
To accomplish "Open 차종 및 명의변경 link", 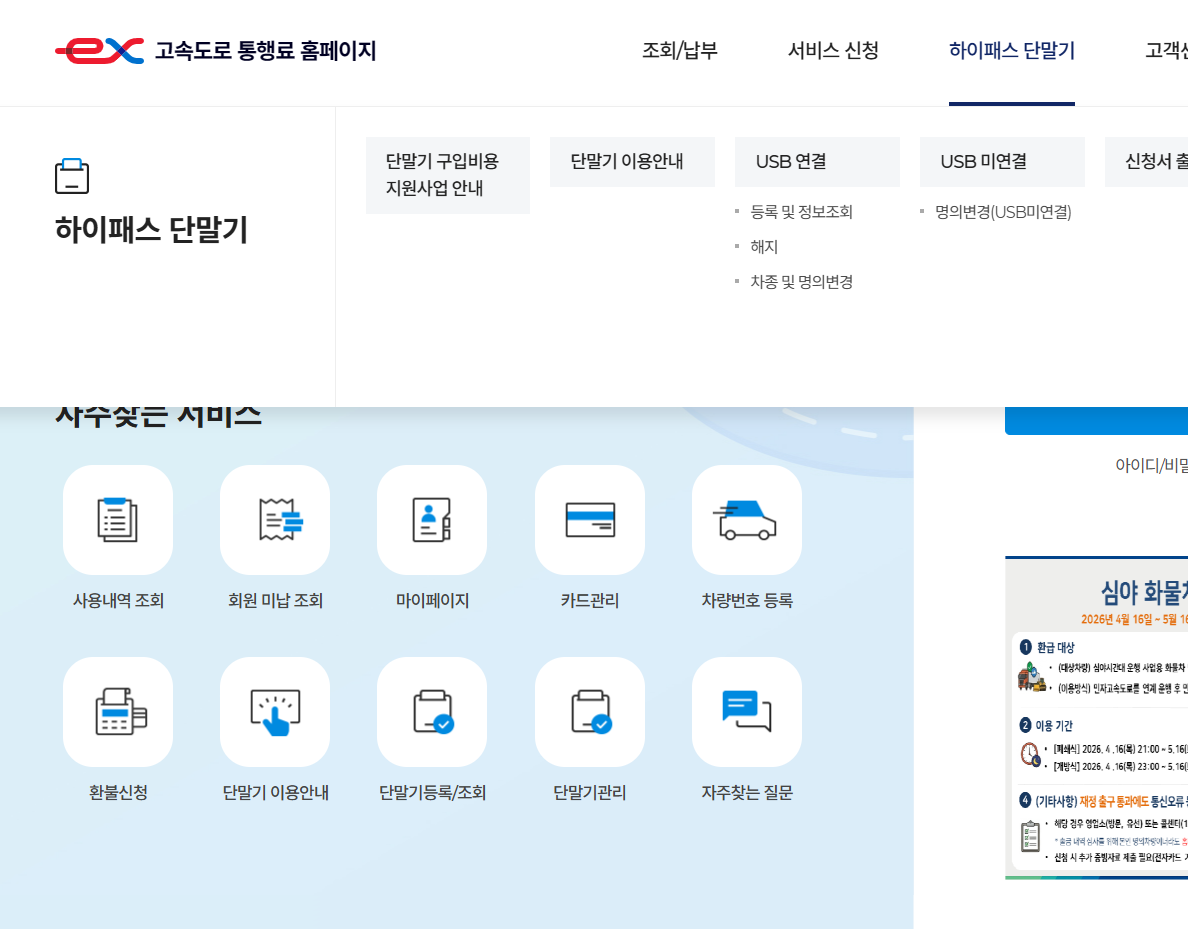I will [x=802, y=282].
